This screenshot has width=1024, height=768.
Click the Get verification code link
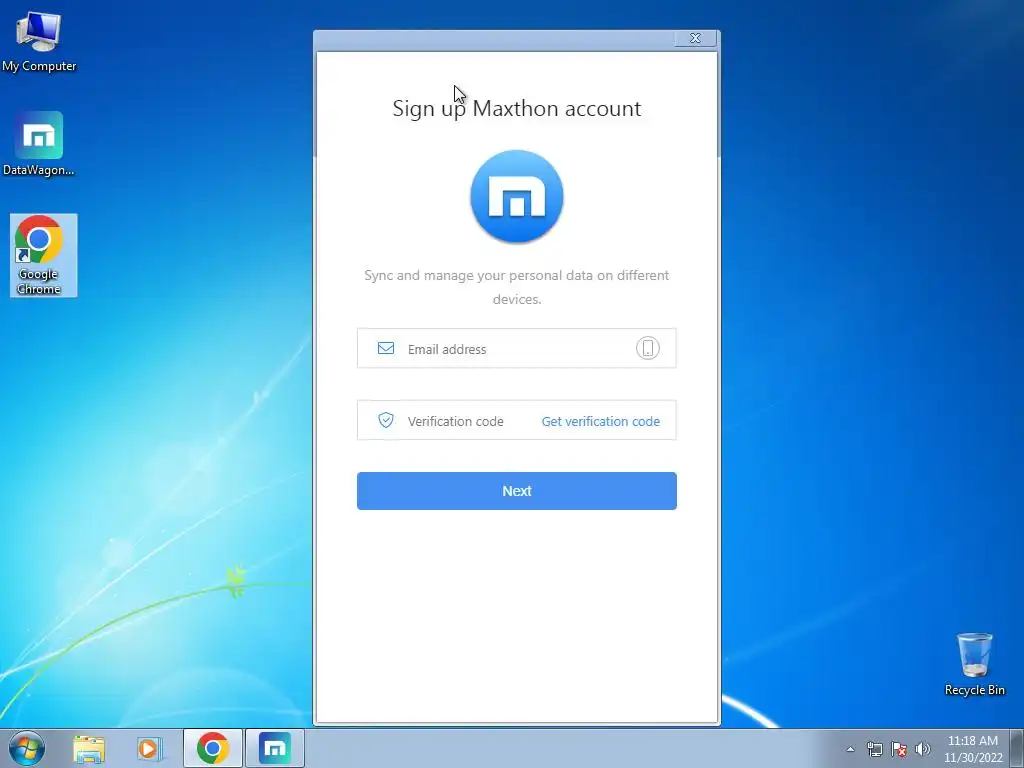tap(601, 421)
